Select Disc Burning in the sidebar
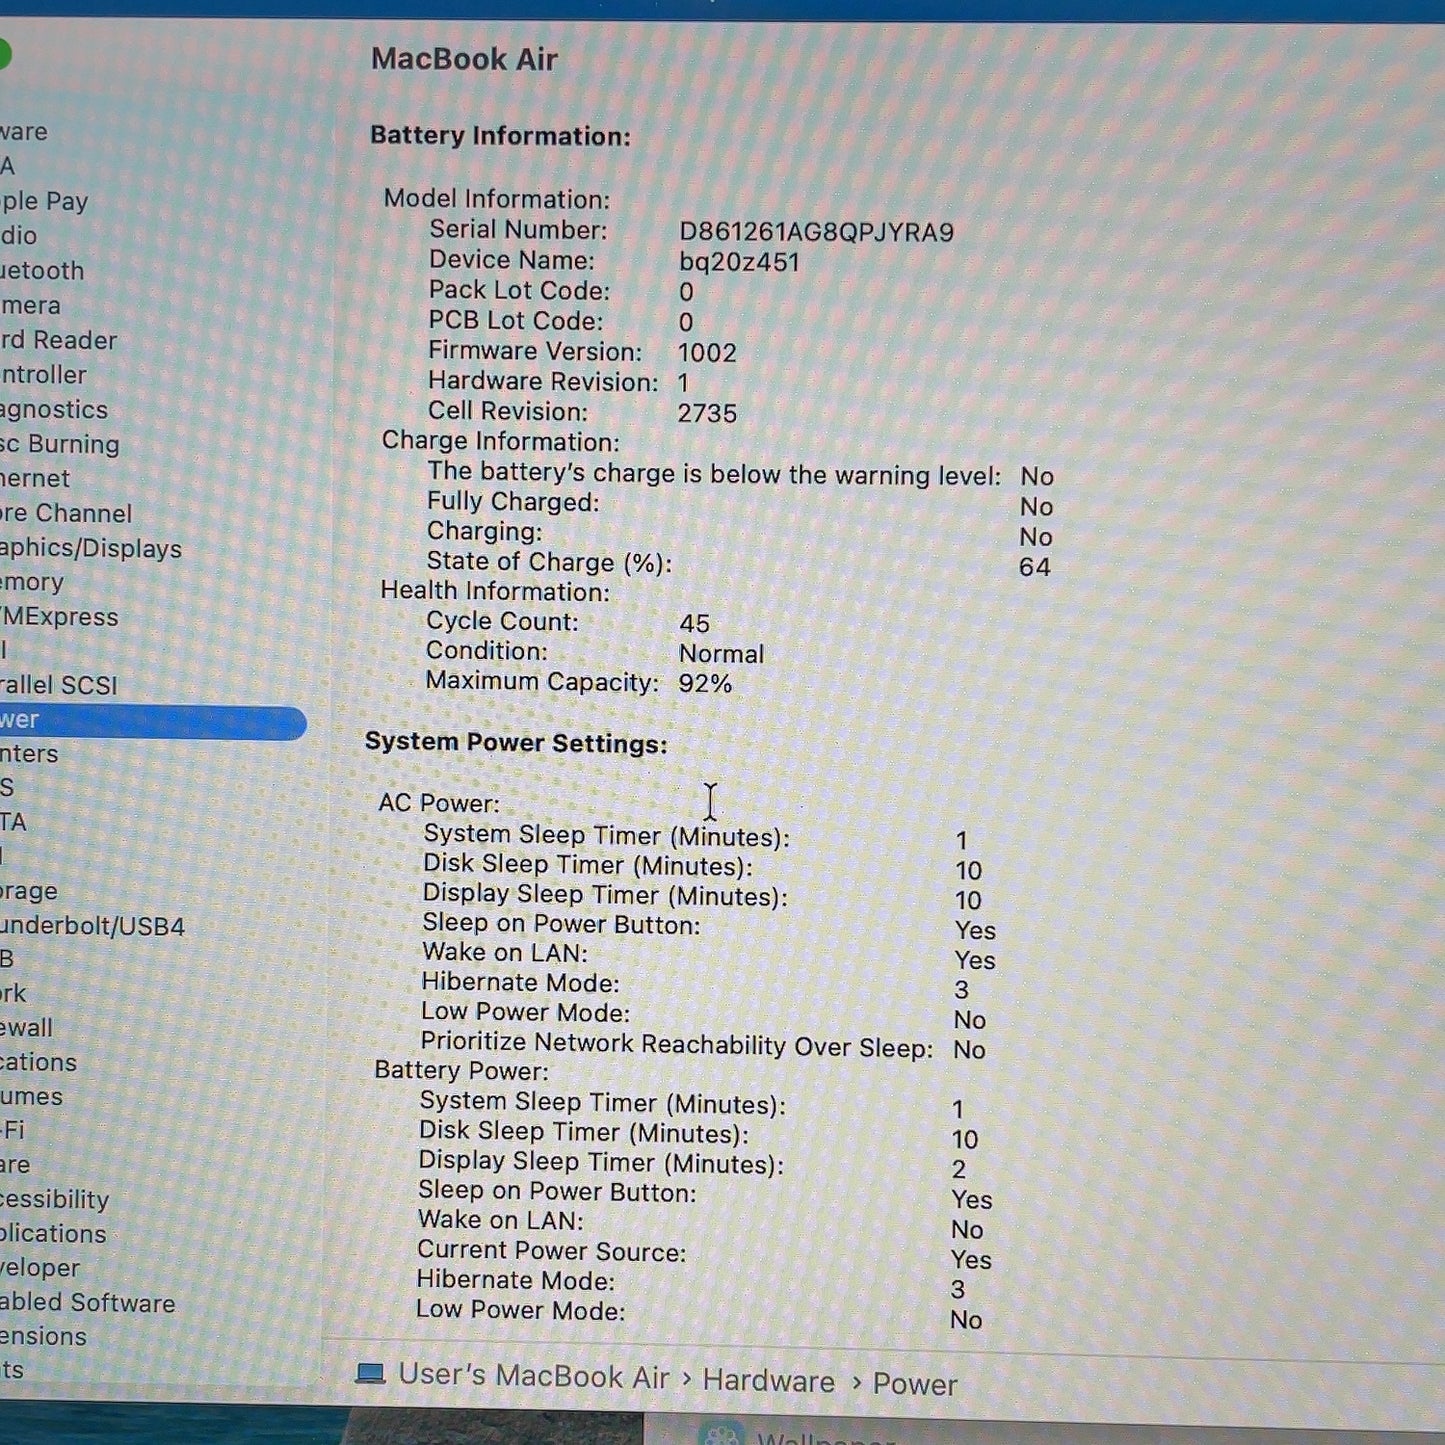 click(x=60, y=444)
